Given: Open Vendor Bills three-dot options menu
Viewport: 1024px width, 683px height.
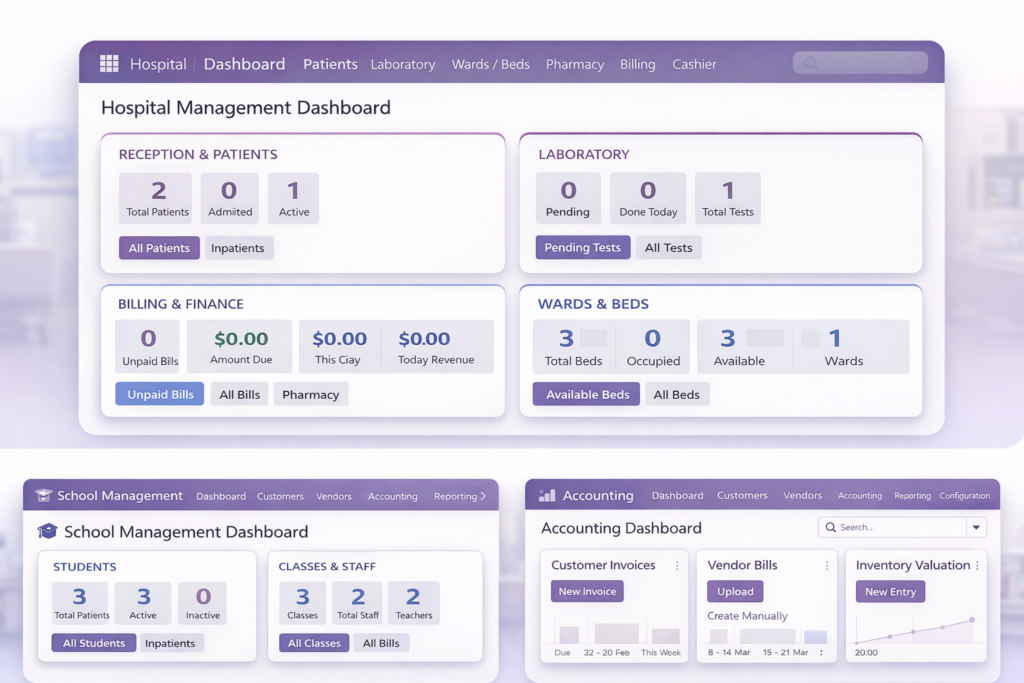Looking at the screenshot, I should point(827,566).
